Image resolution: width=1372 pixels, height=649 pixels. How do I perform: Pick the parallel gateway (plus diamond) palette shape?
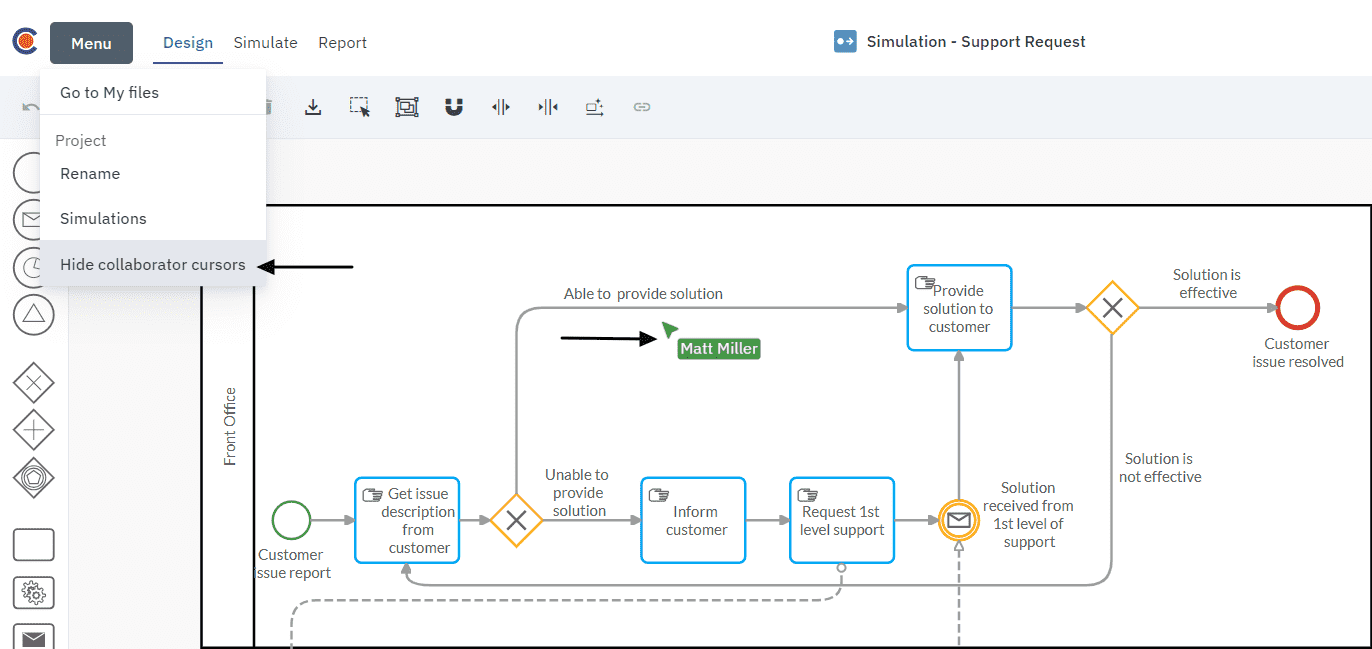pyautogui.click(x=33, y=430)
